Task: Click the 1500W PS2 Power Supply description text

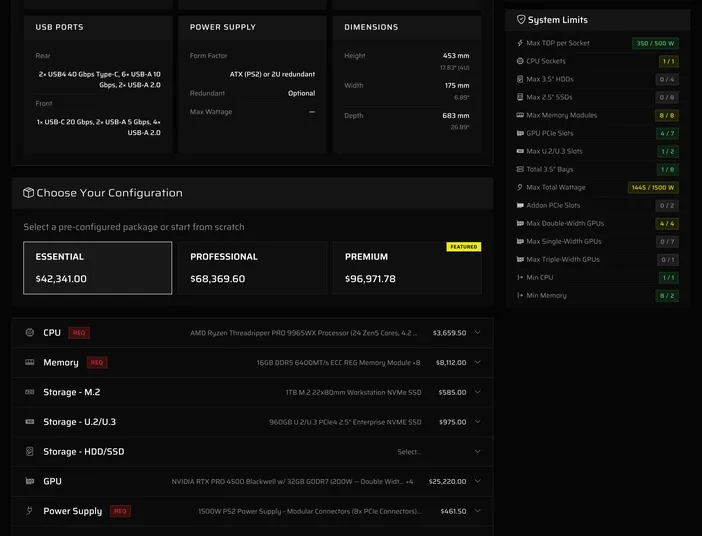Action: click(310, 511)
